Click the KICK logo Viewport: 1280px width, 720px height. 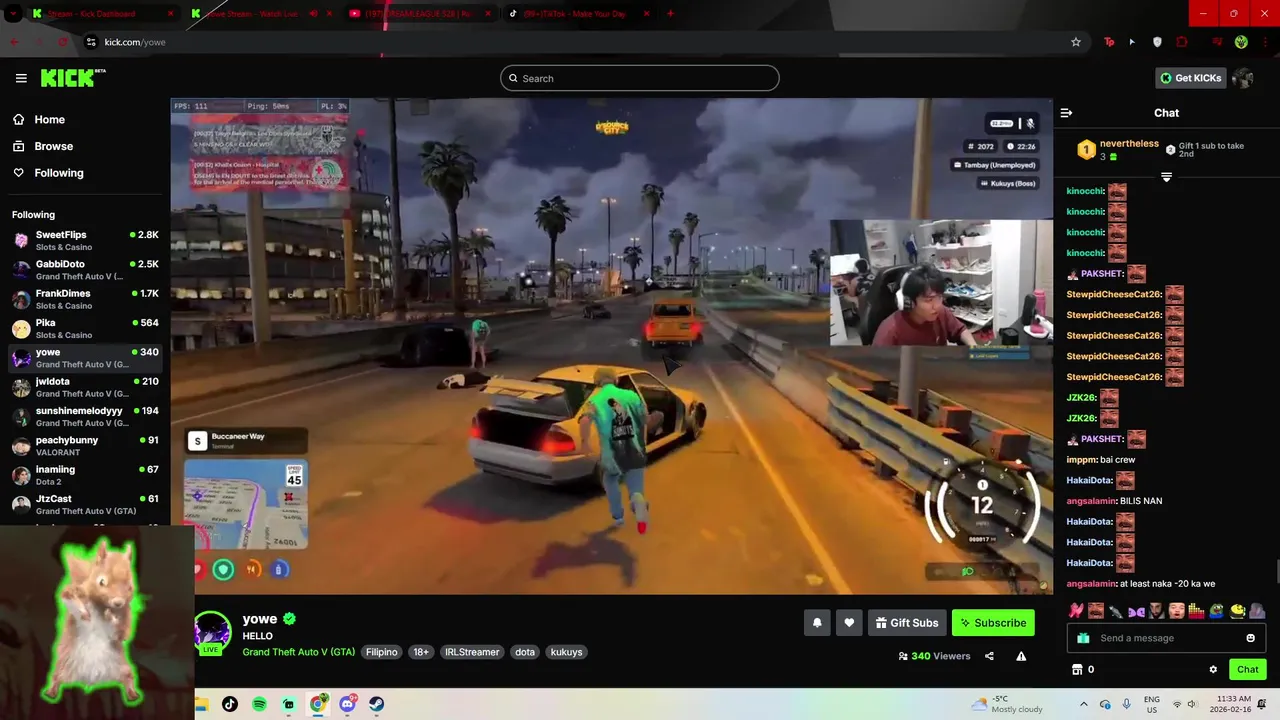[73, 78]
